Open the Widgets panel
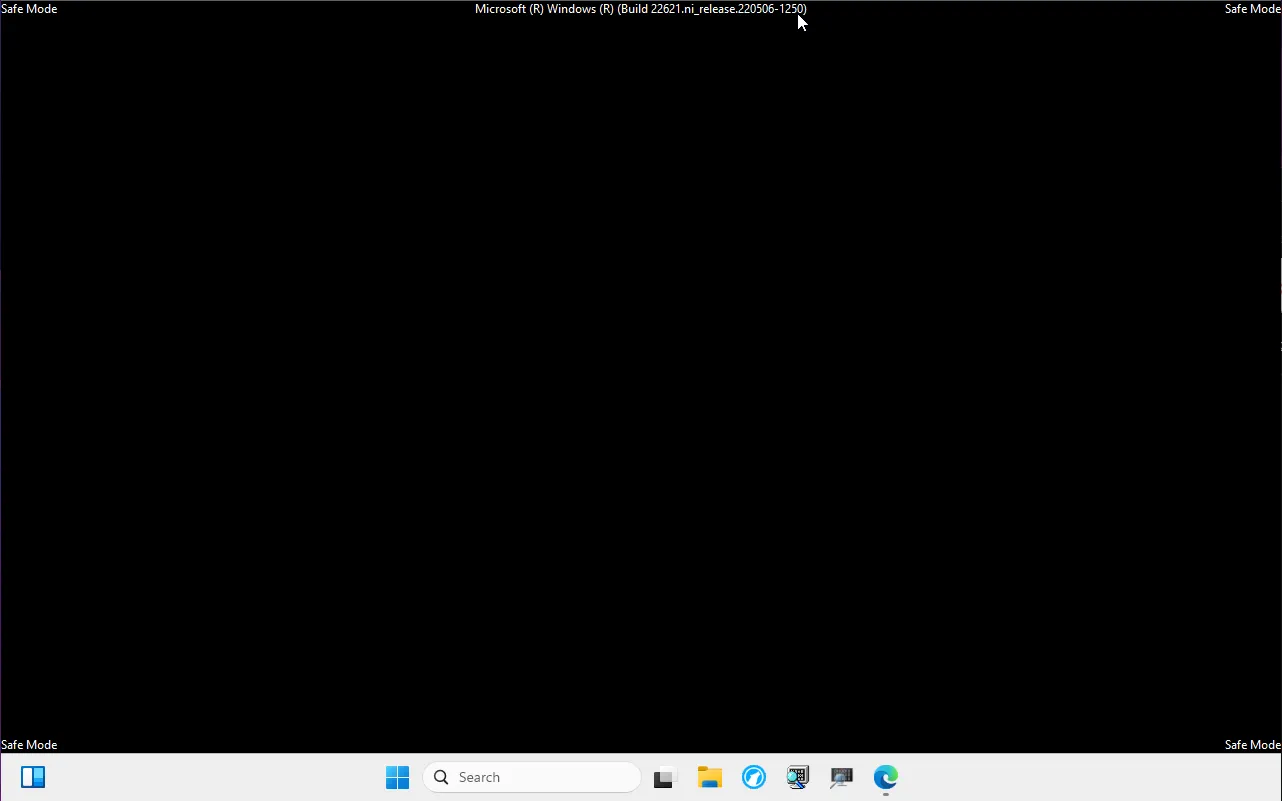Screen dimensions: 1282x801 pos(33,777)
